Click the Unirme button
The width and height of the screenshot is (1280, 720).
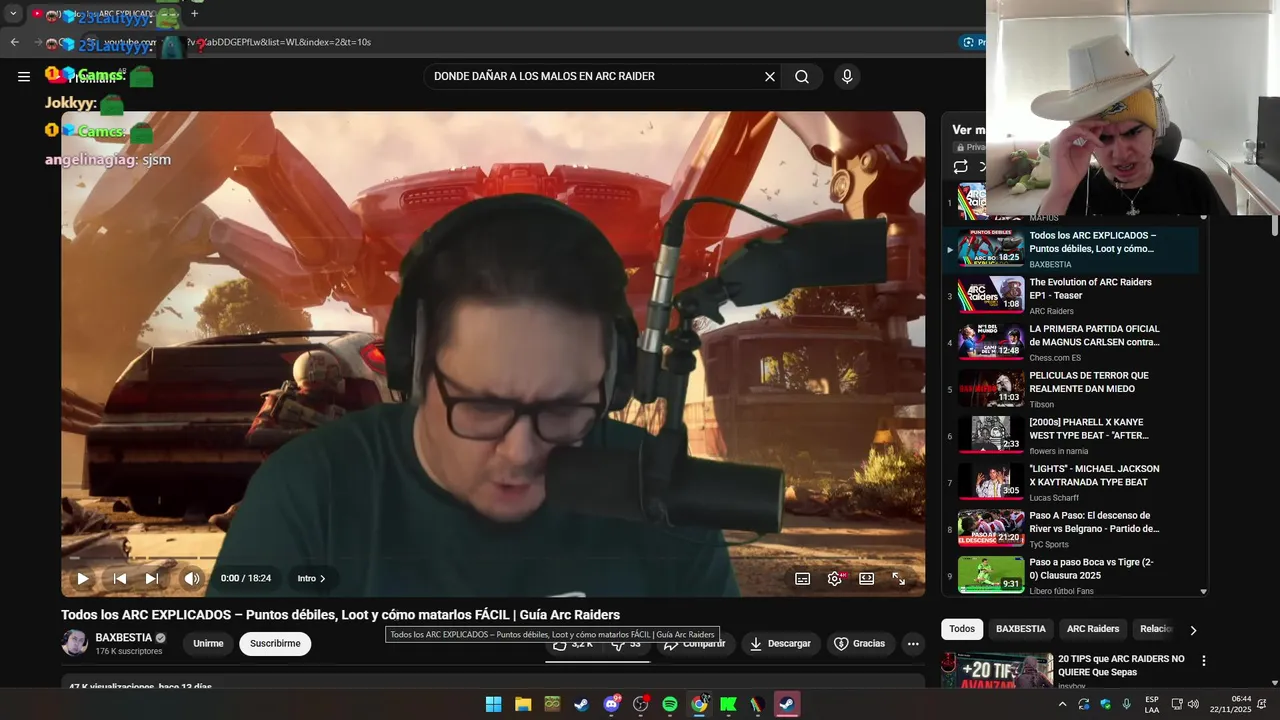click(x=208, y=644)
